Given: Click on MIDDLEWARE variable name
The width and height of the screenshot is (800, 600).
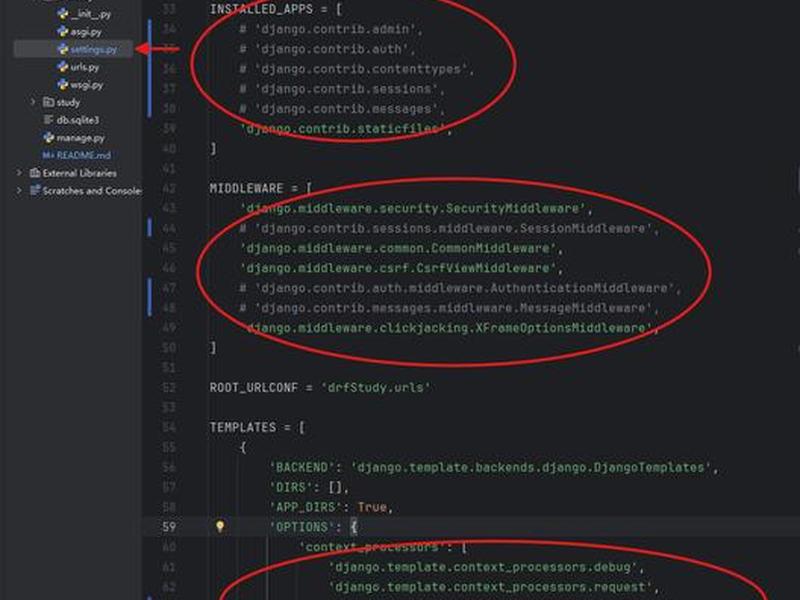Looking at the screenshot, I should (x=246, y=189).
